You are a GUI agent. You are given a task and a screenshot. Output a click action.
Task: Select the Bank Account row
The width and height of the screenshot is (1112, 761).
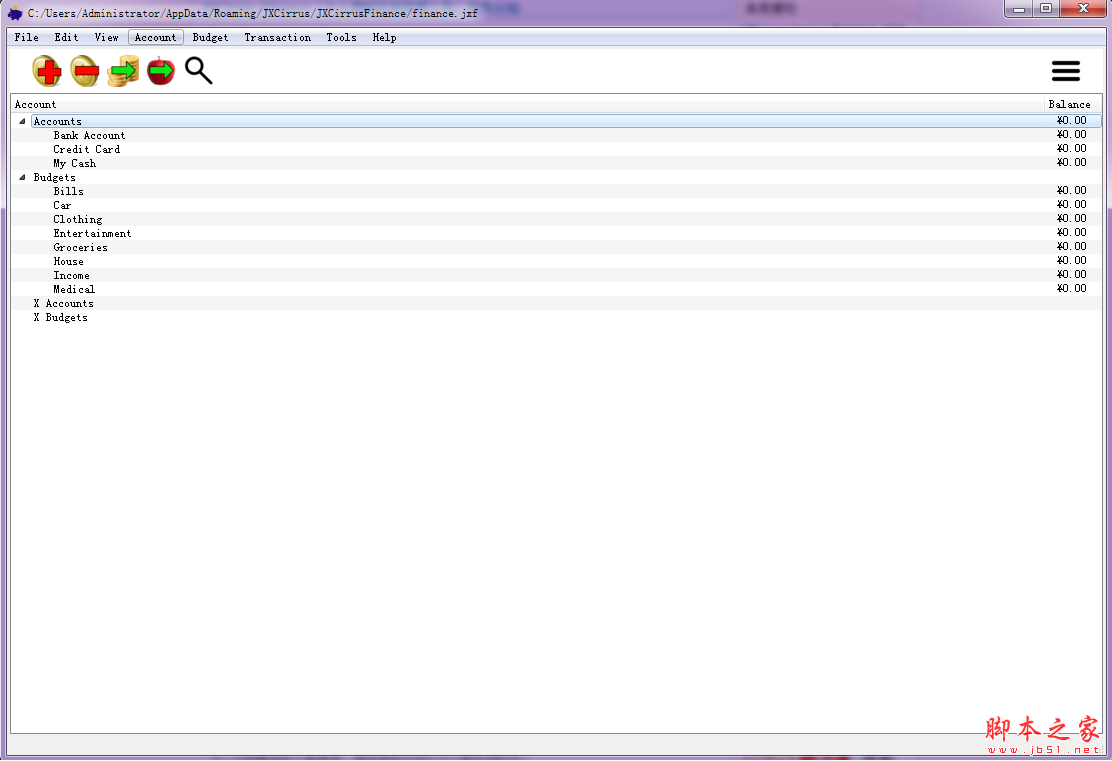click(x=556, y=135)
